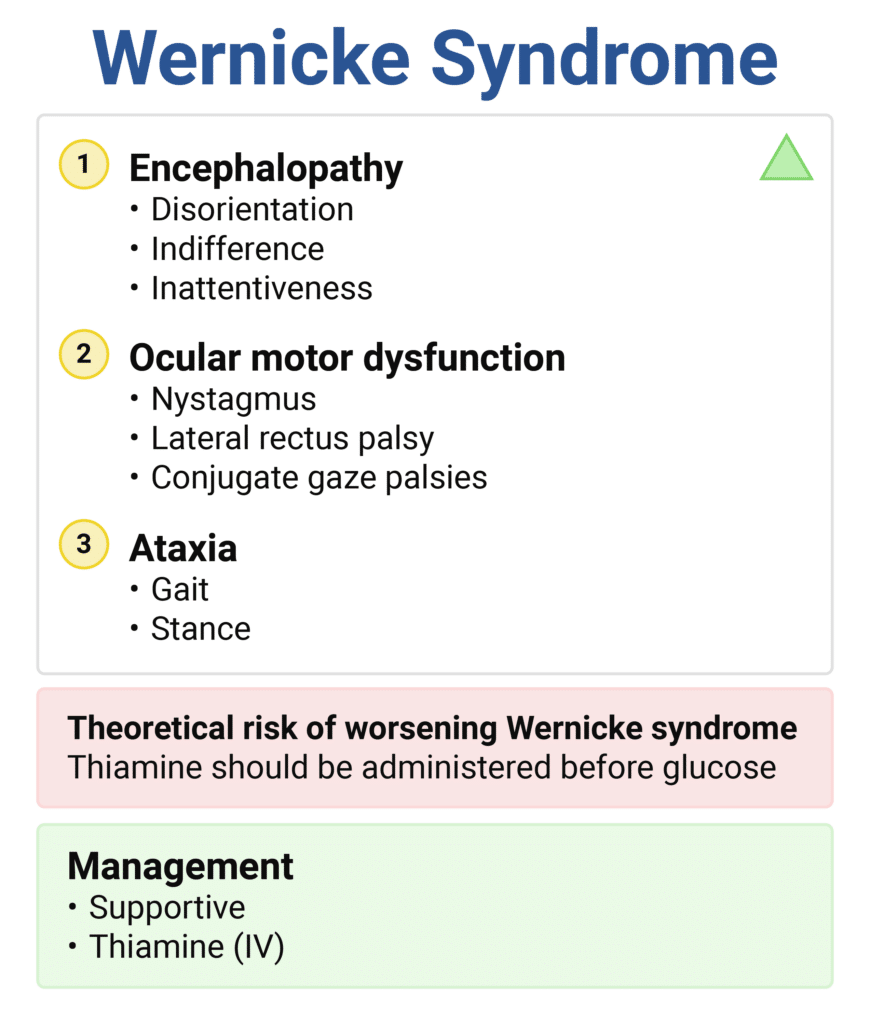Click Thiamine should be administered text
The height and width of the screenshot is (1024, 870).
[x=421, y=767]
